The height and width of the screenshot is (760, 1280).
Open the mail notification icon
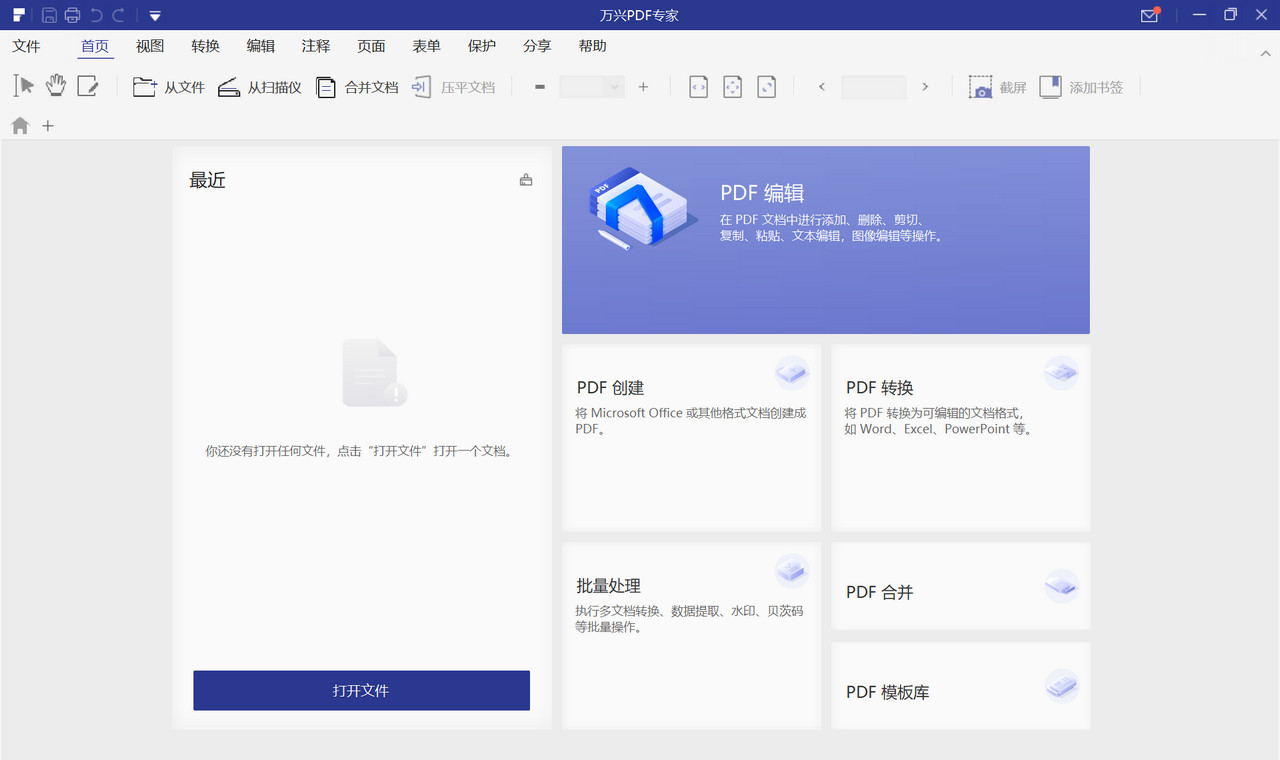(1150, 15)
